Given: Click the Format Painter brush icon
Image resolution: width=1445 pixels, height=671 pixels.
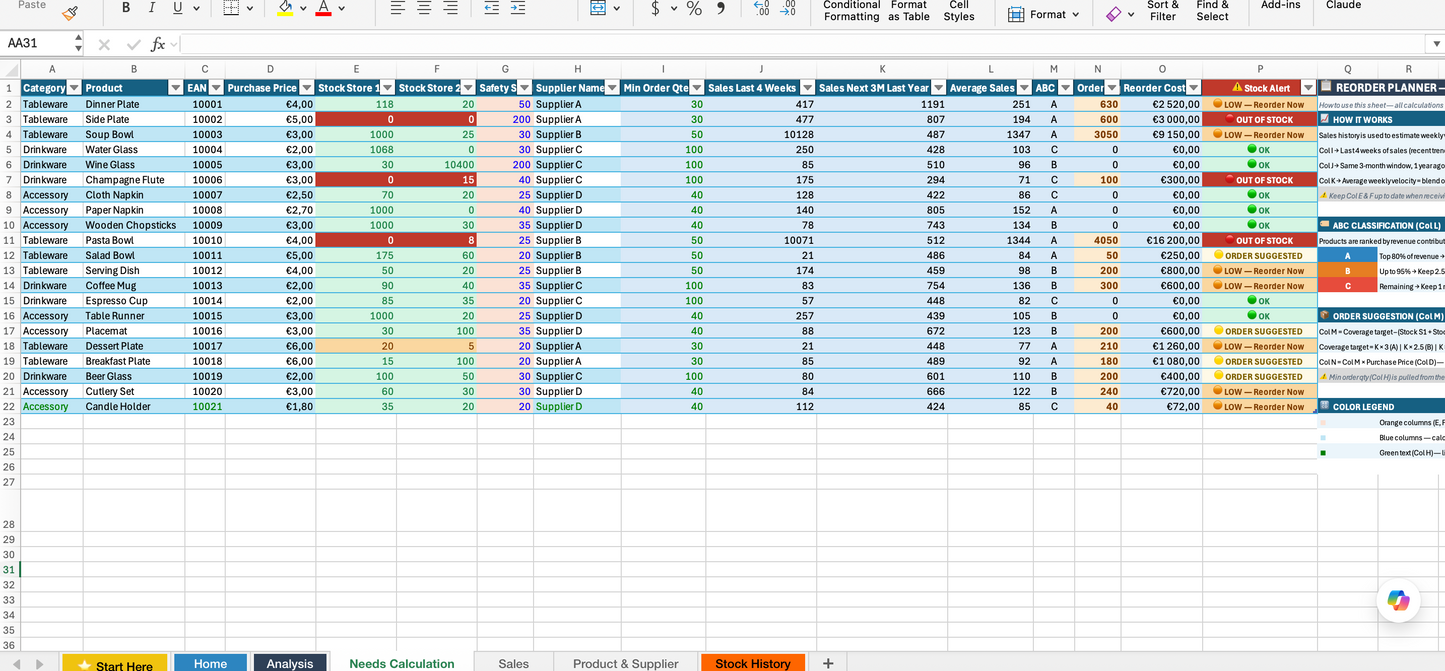Looking at the screenshot, I should pos(70,13).
